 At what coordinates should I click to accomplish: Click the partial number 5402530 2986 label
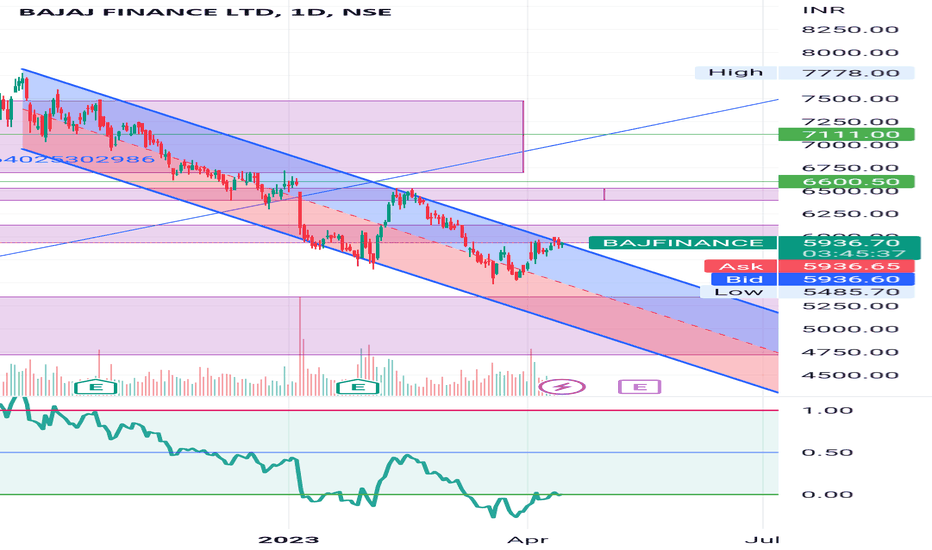(x=77, y=159)
